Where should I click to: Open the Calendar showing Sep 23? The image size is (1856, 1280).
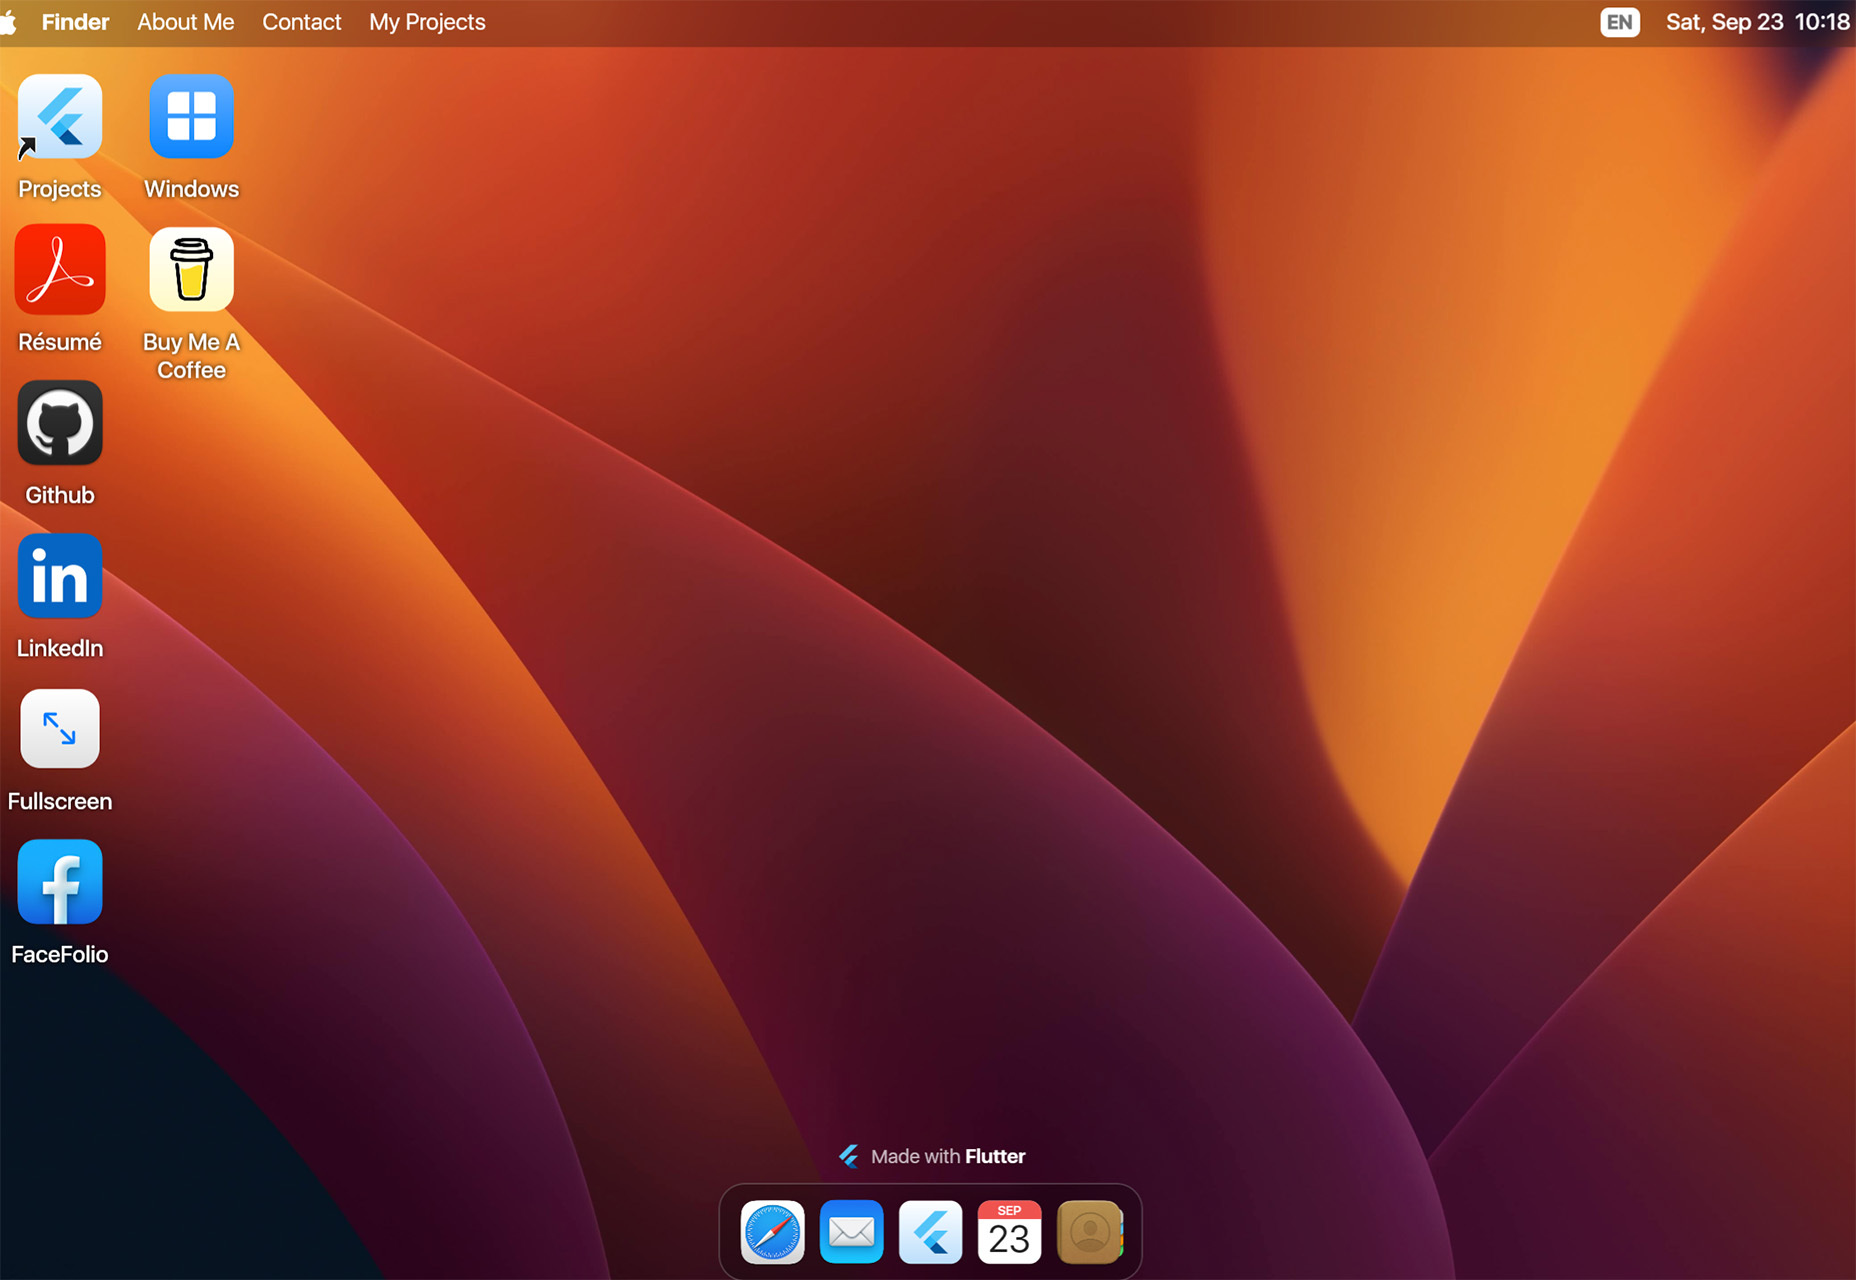pyautogui.click(x=1009, y=1232)
